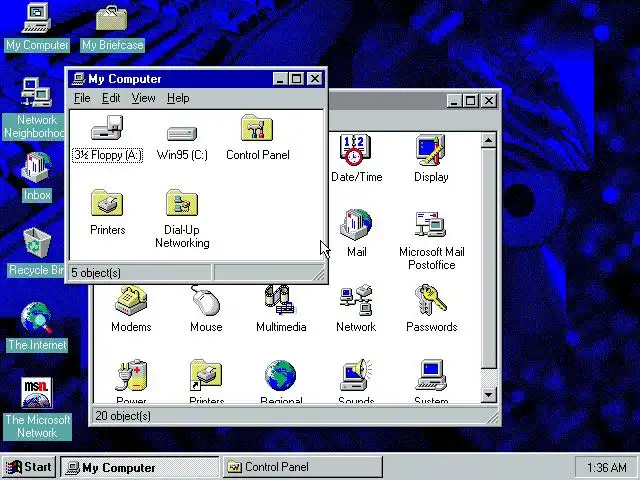Select Control Panel folder in My Computer
This screenshot has width=640, height=480.
(257, 128)
